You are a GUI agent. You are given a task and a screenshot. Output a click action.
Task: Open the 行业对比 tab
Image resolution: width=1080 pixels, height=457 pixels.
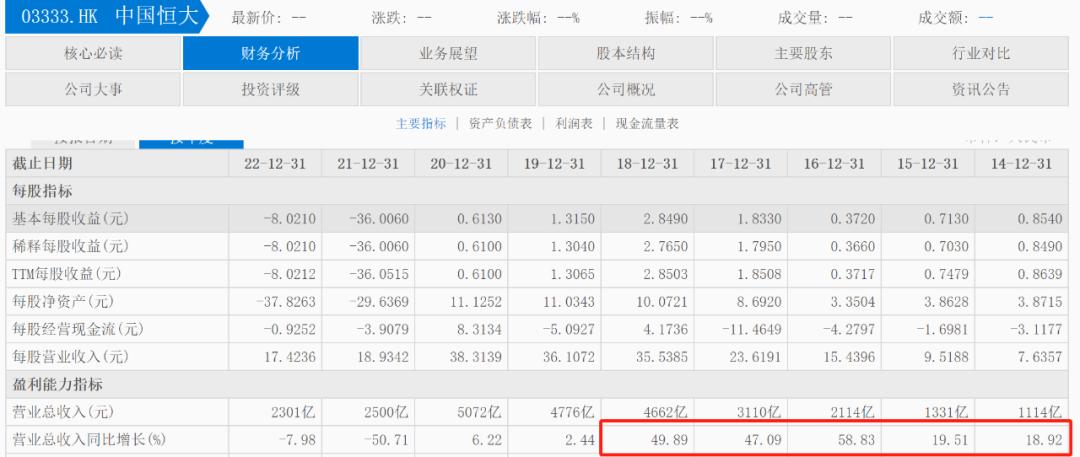pos(981,53)
